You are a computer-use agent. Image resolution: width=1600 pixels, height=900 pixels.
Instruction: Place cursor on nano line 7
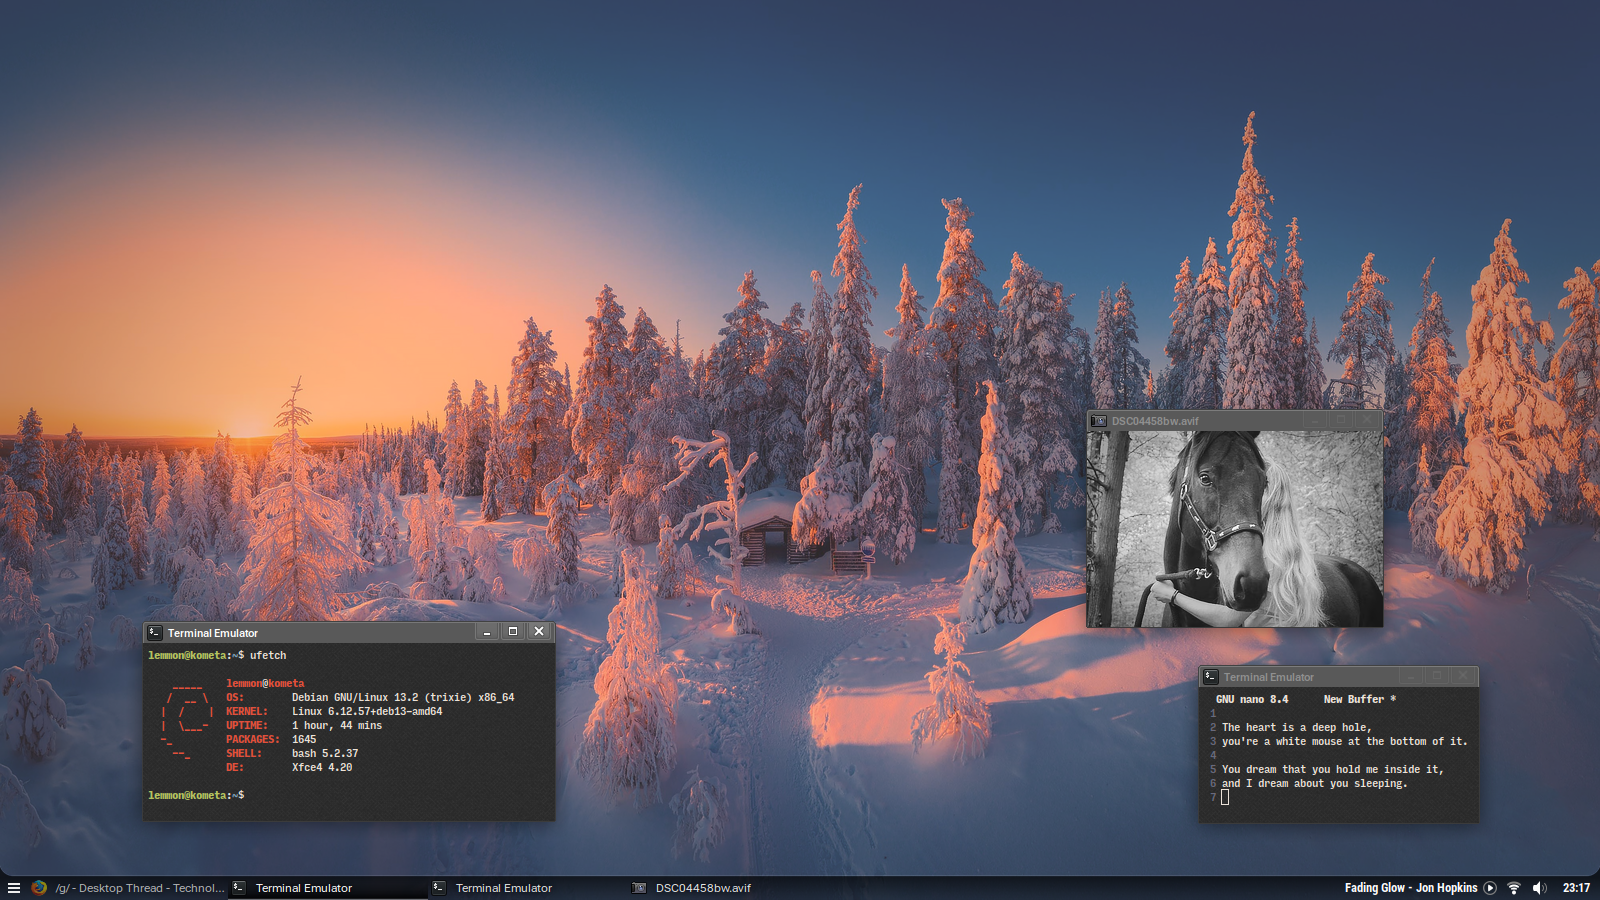(x=1225, y=797)
